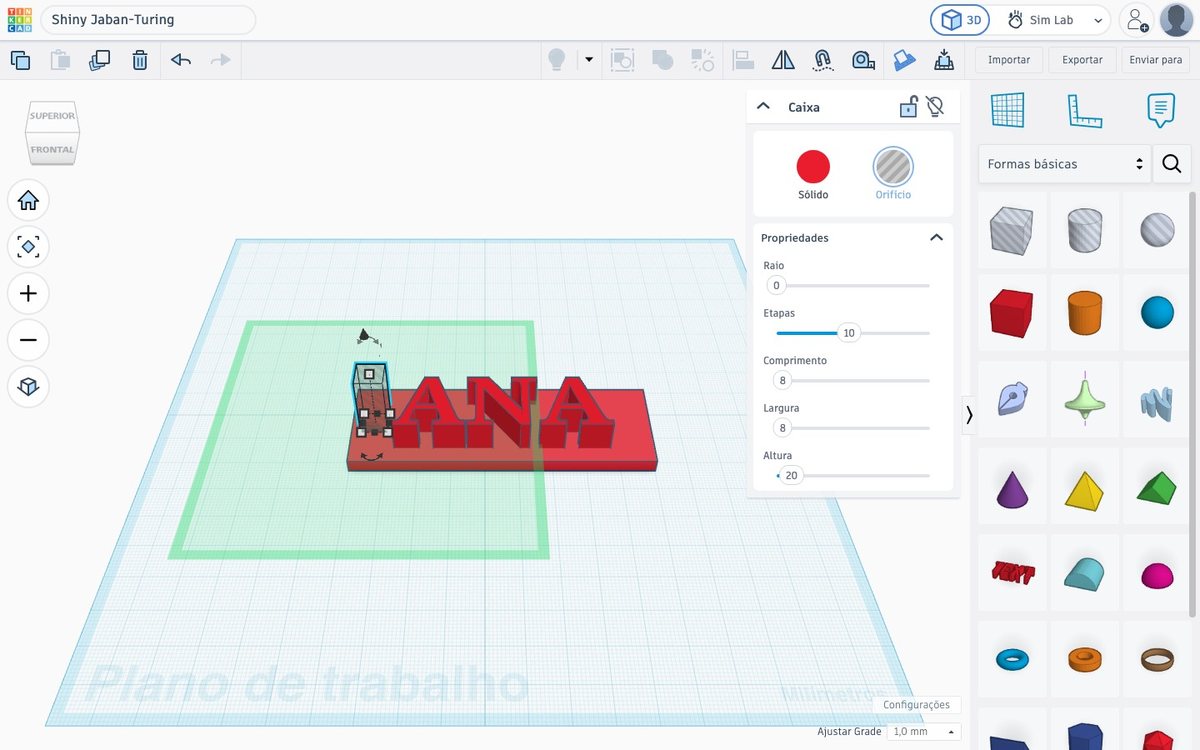This screenshot has width=1200, height=750.
Task: Switch perspective with the cube view button
Action: pyautogui.click(x=28, y=386)
